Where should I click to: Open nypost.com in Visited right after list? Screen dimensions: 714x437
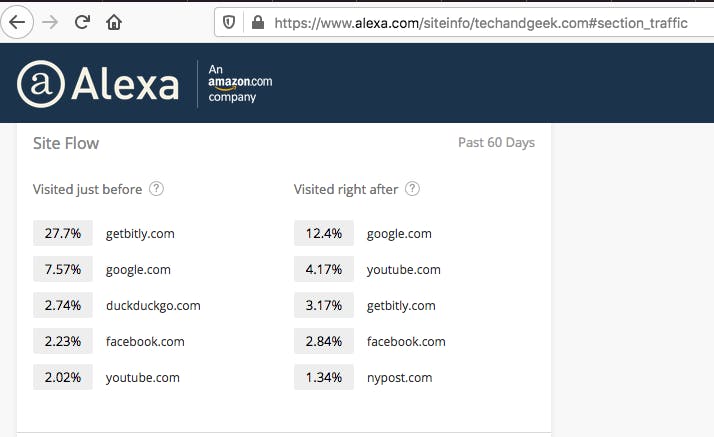click(399, 377)
